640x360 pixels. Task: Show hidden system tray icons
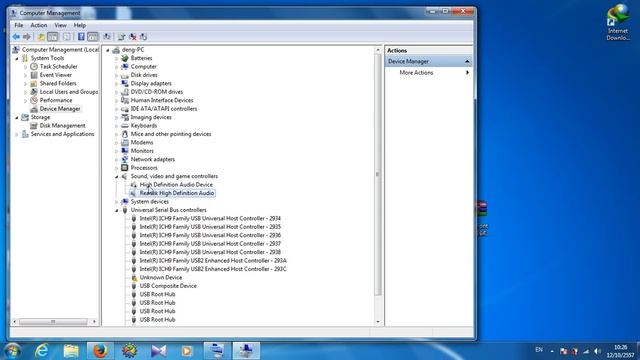point(552,351)
